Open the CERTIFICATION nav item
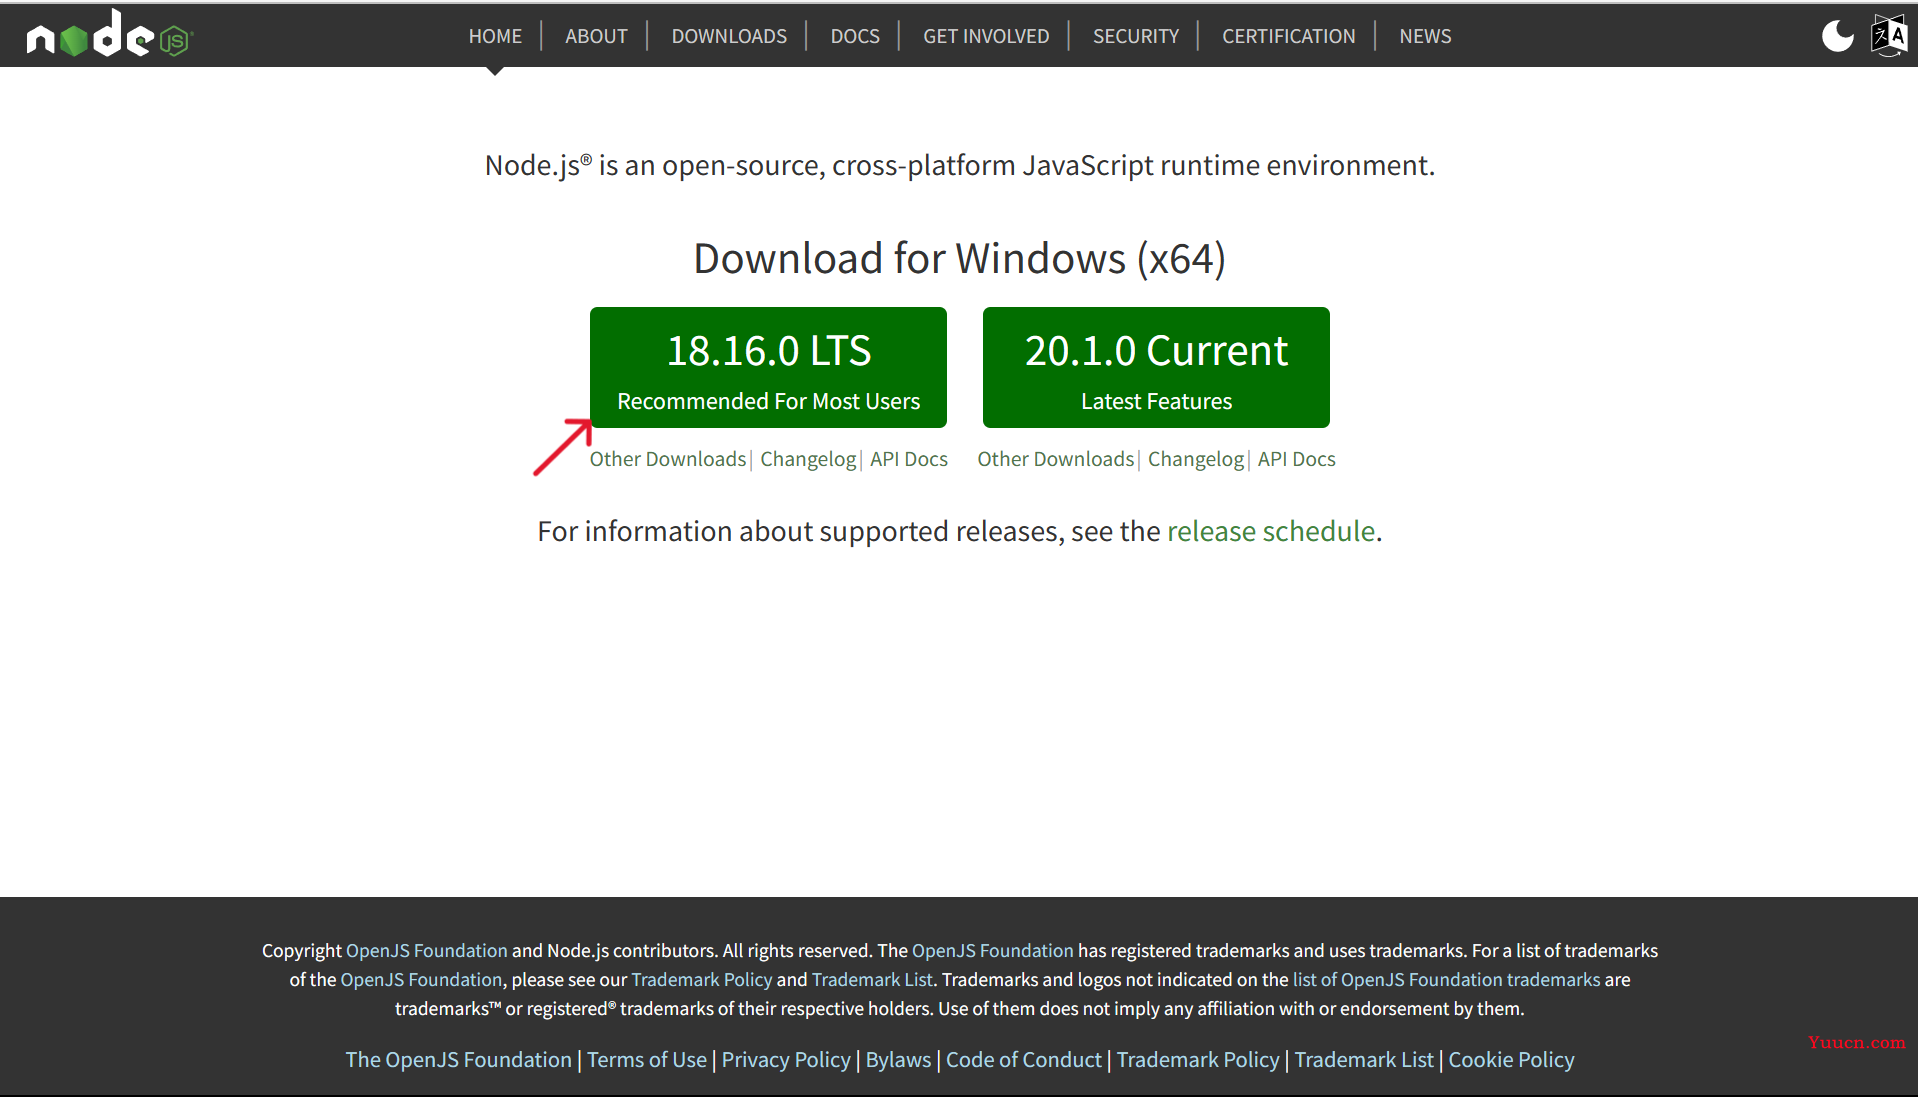 point(1288,36)
